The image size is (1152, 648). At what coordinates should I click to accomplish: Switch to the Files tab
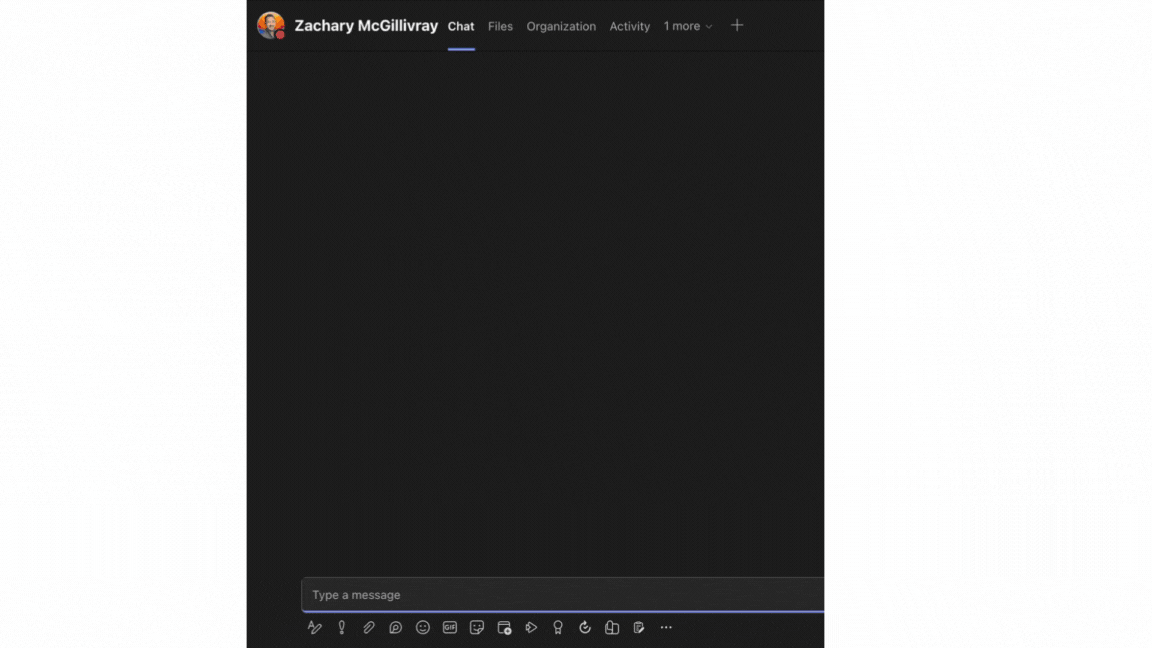click(x=500, y=26)
